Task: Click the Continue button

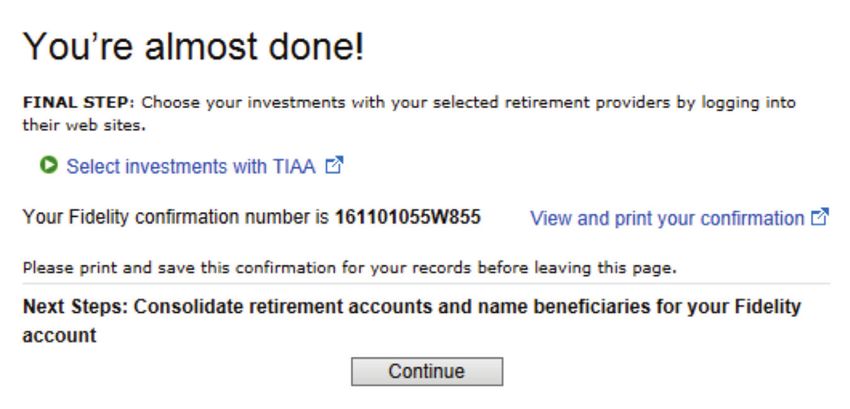Action: pyautogui.click(x=427, y=372)
